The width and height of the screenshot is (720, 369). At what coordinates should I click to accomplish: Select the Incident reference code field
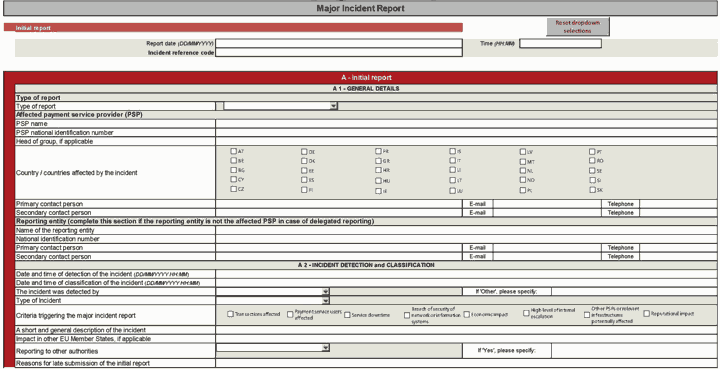pos(339,52)
